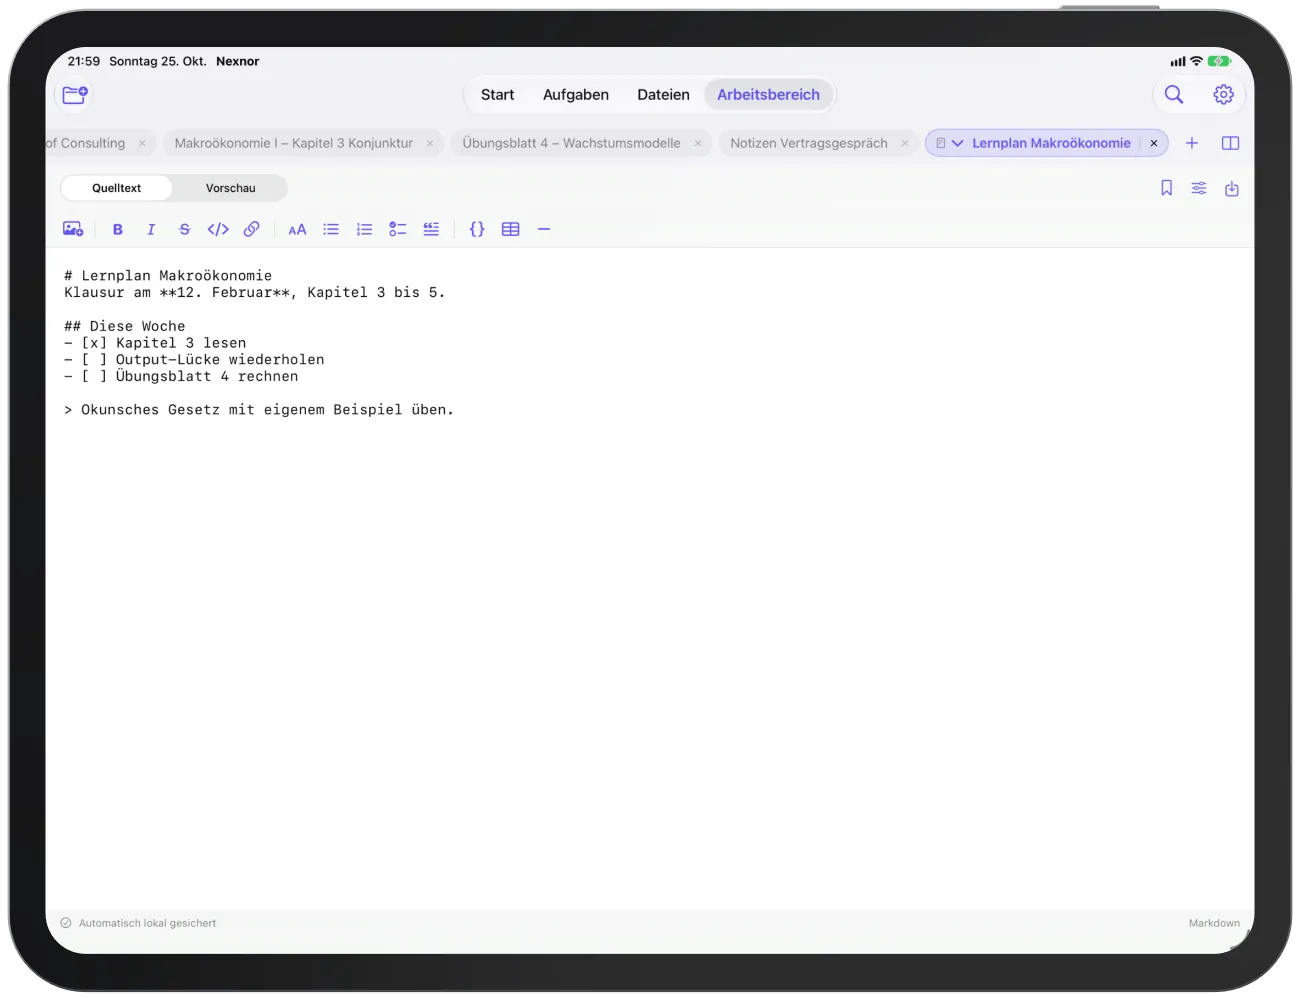
Task: Insert a link using the chain icon
Action: [252, 229]
